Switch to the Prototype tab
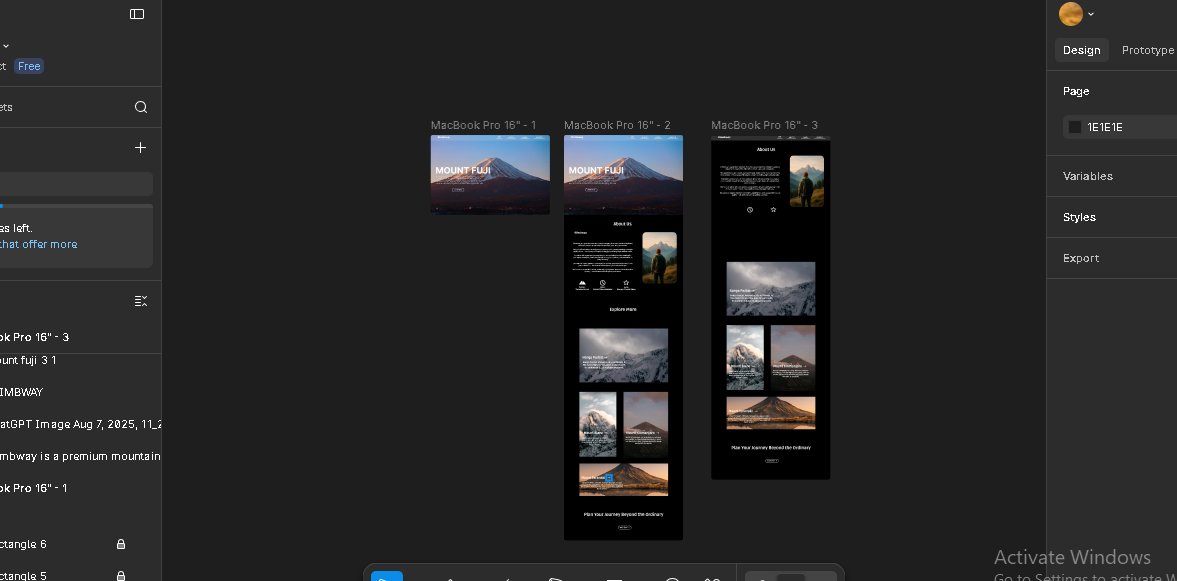Image resolution: width=1177 pixels, height=581 pixels. (x=1148, y=50)
